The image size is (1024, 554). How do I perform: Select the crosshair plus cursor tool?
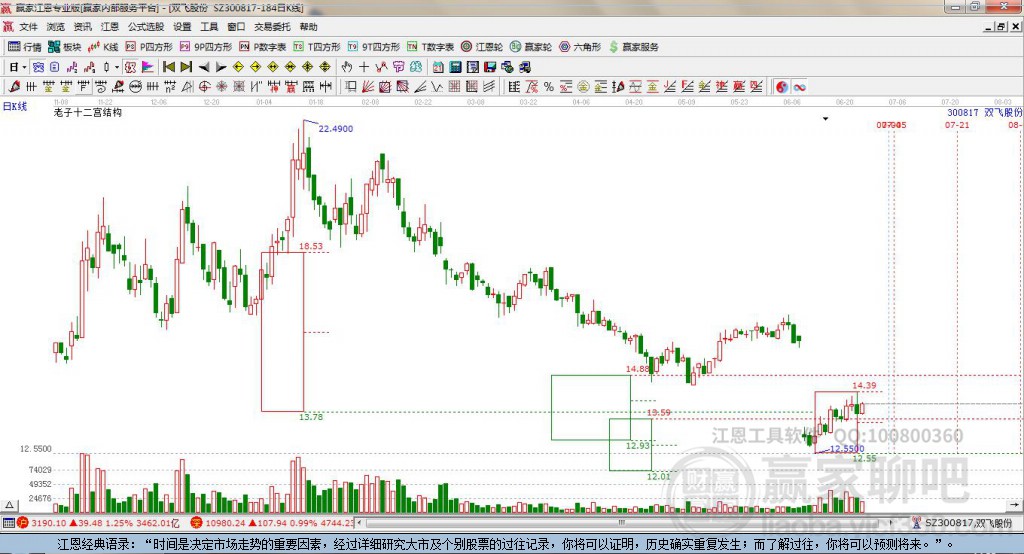click(364, 67)
